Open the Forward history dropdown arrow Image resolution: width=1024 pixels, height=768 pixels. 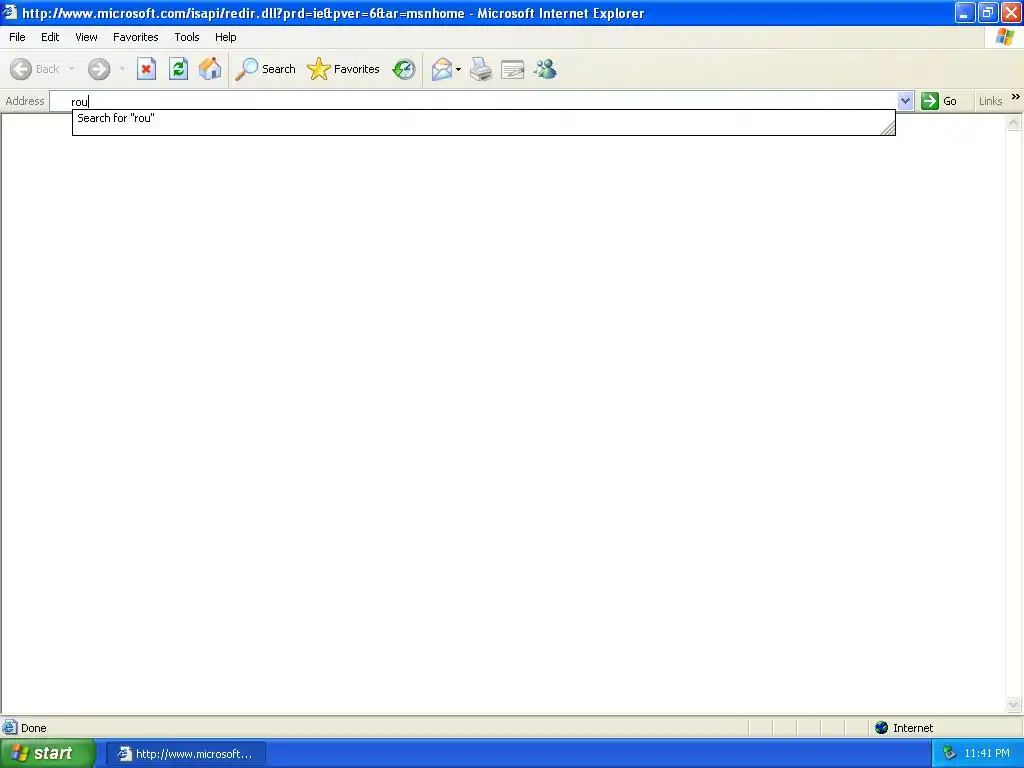point(122,69)
